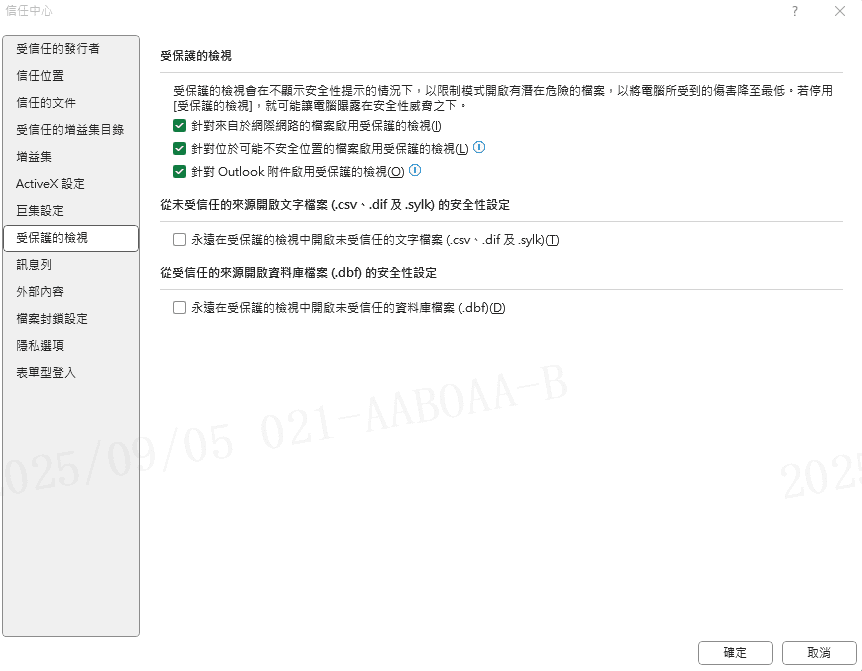
Task: Open 隱私選項 settings
Action: 40,346
